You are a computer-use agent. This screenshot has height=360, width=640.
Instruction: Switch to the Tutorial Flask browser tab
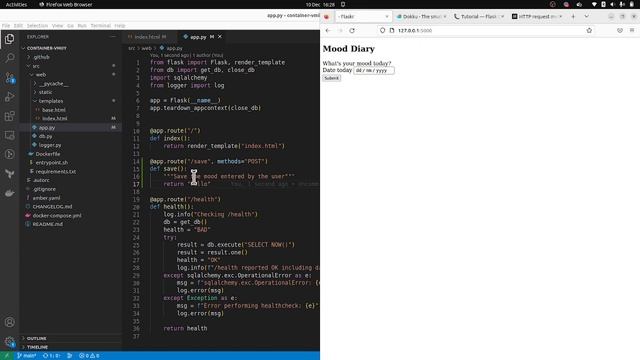click(x=478, y=16)
